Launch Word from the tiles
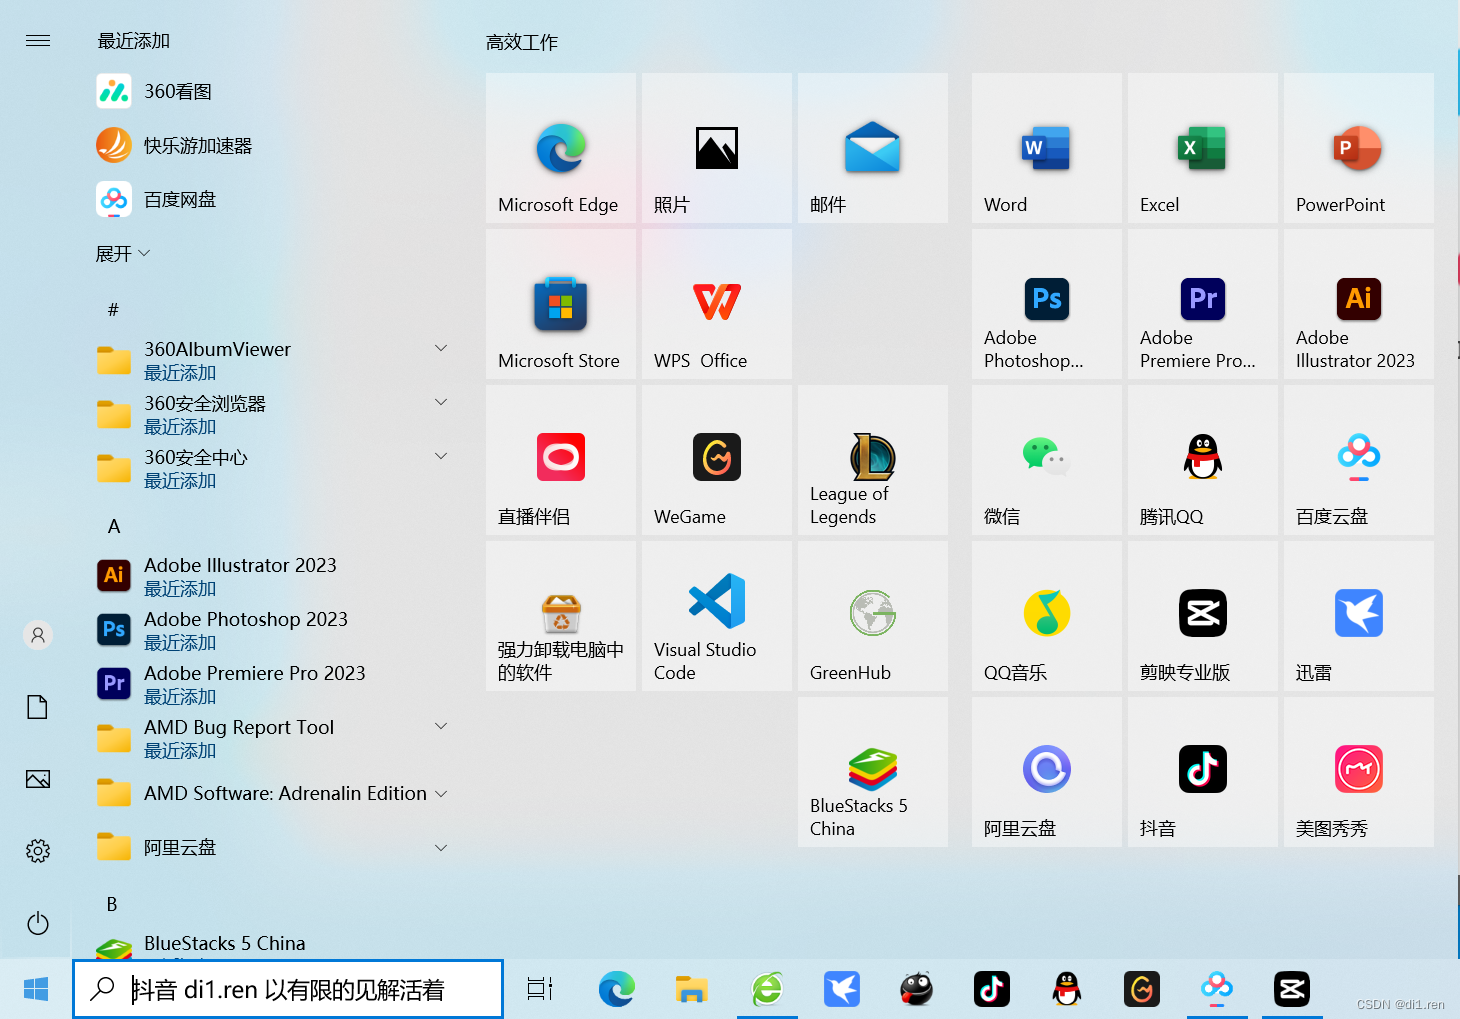The height and width of the screenshot is (1019, 1460). click(x=1047, y=148)
